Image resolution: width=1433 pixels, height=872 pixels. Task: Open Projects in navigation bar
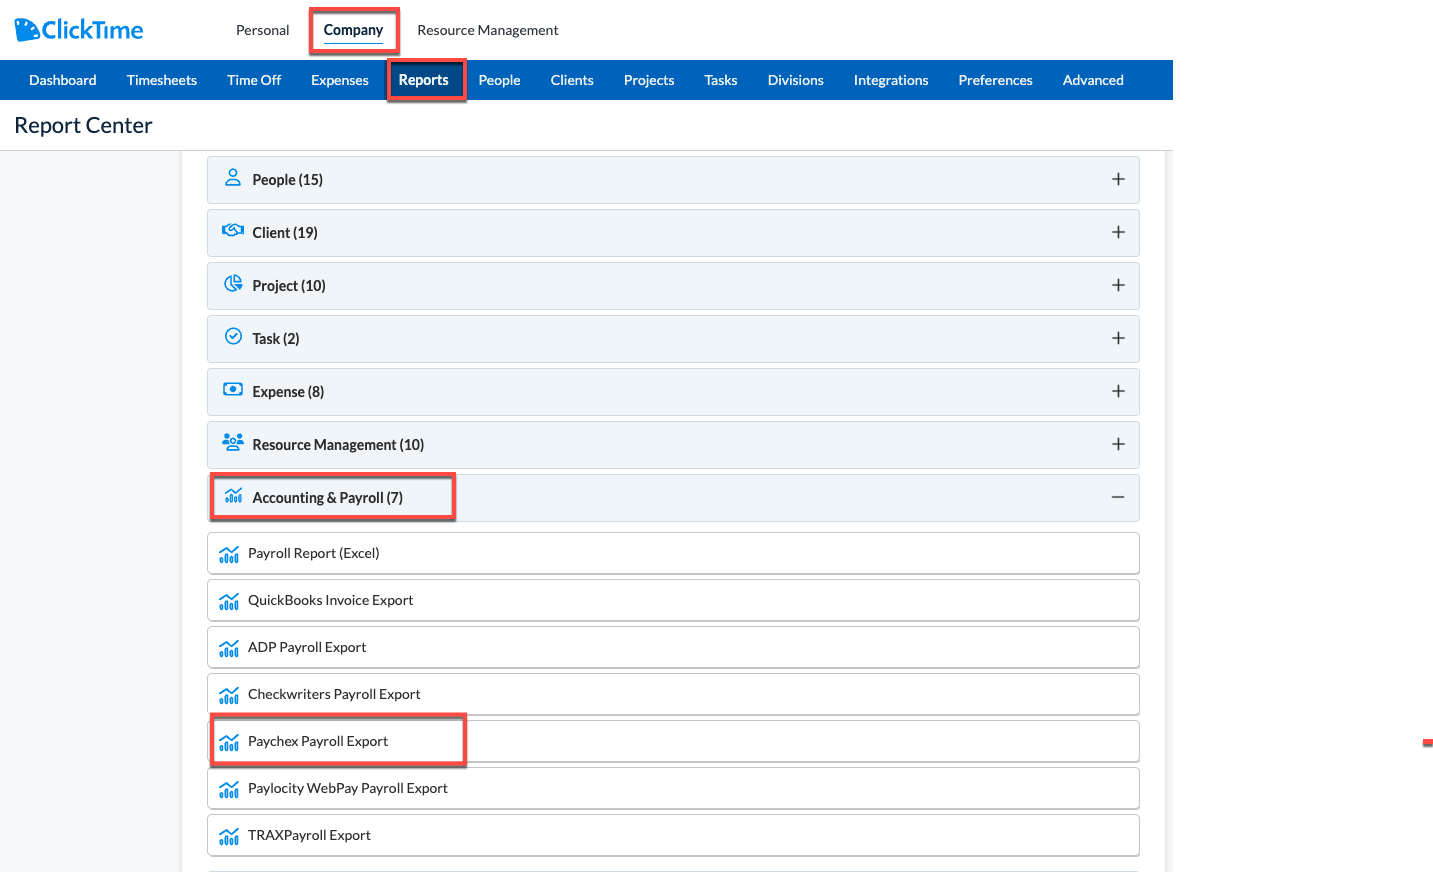[649, 80]
